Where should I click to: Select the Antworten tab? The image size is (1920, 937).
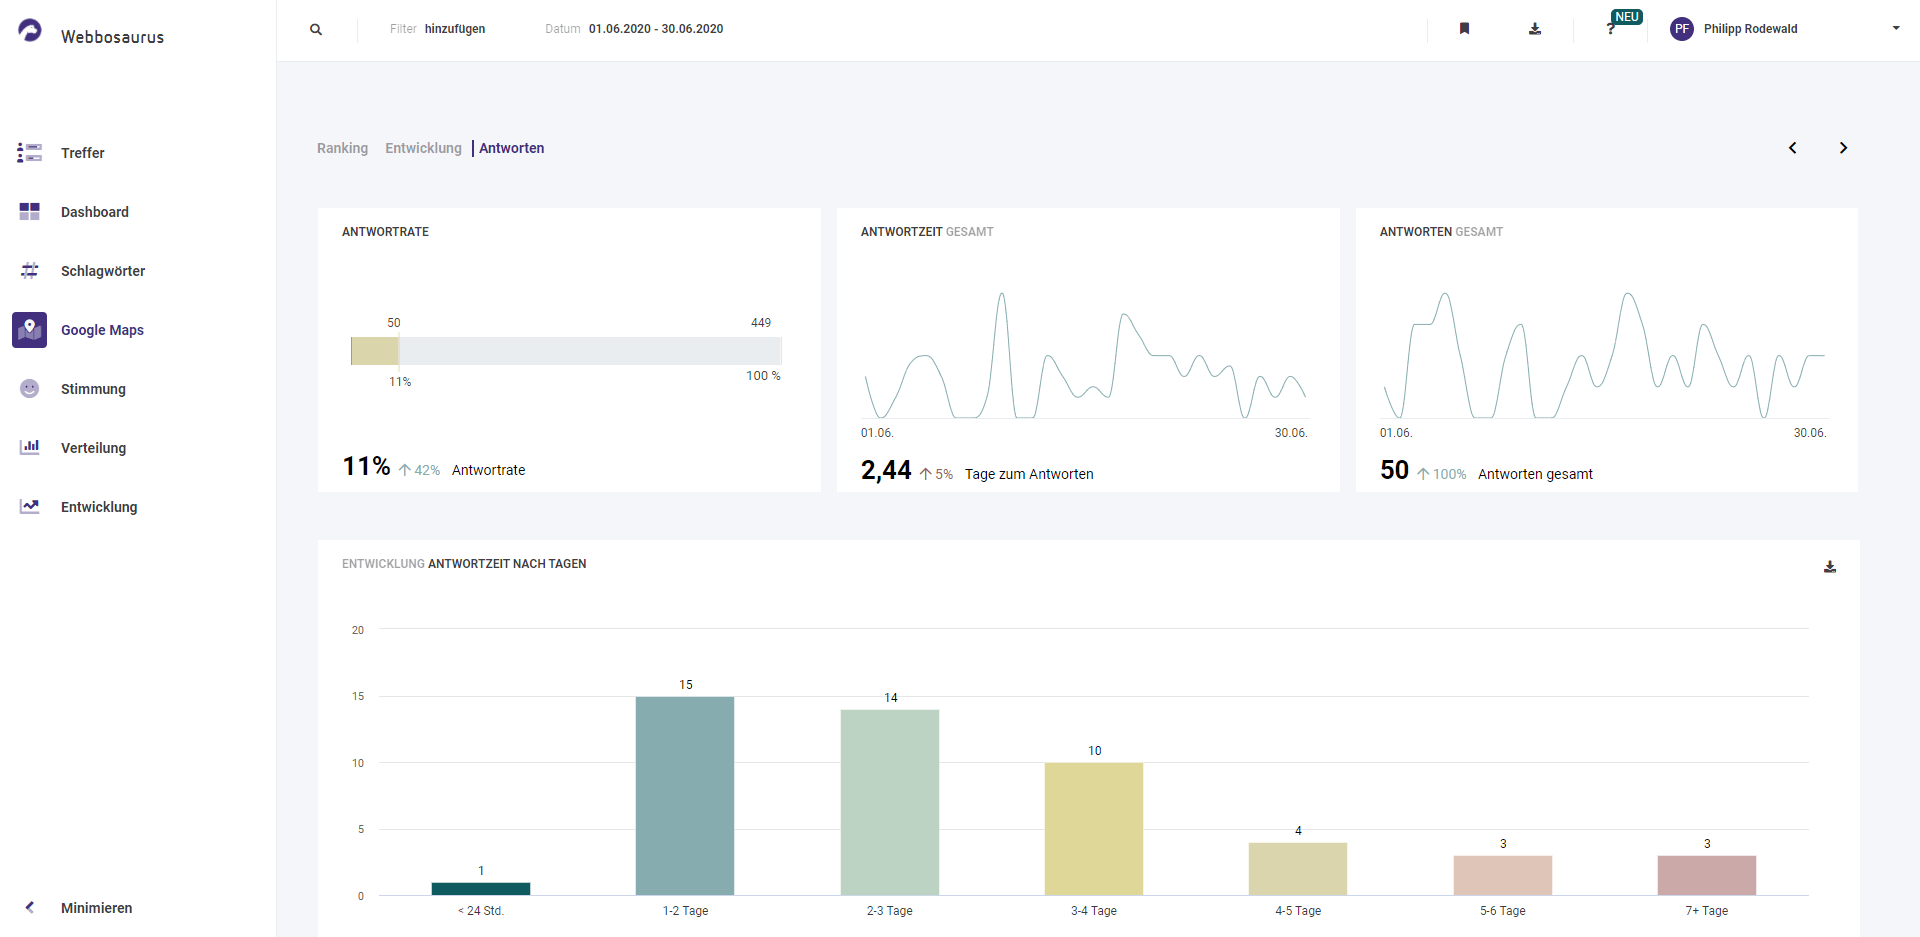511,148
